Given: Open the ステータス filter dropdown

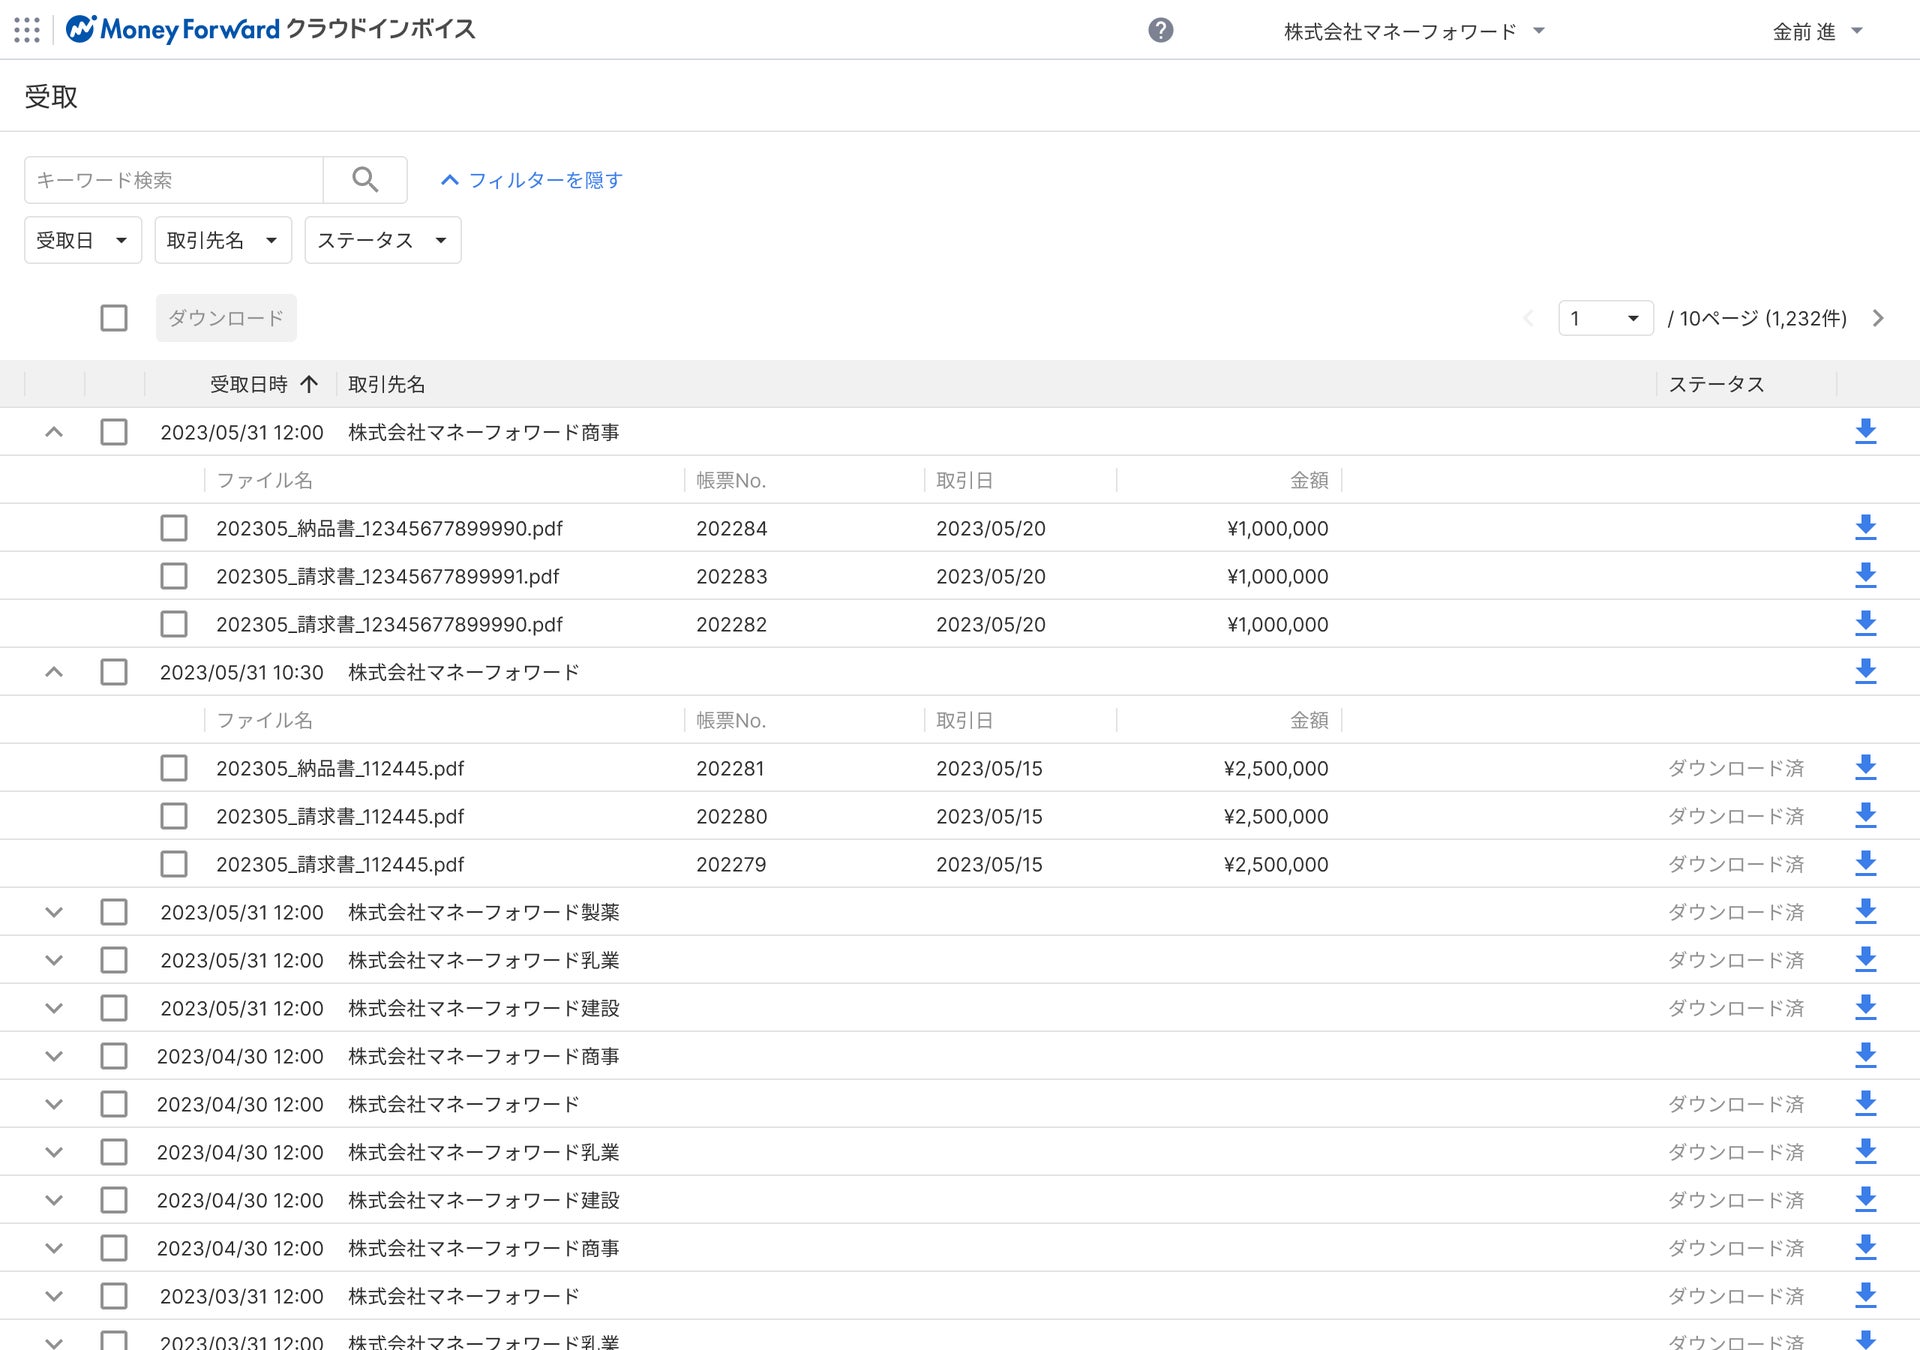Looking at the screenshot, I should [x=382, y=240].
